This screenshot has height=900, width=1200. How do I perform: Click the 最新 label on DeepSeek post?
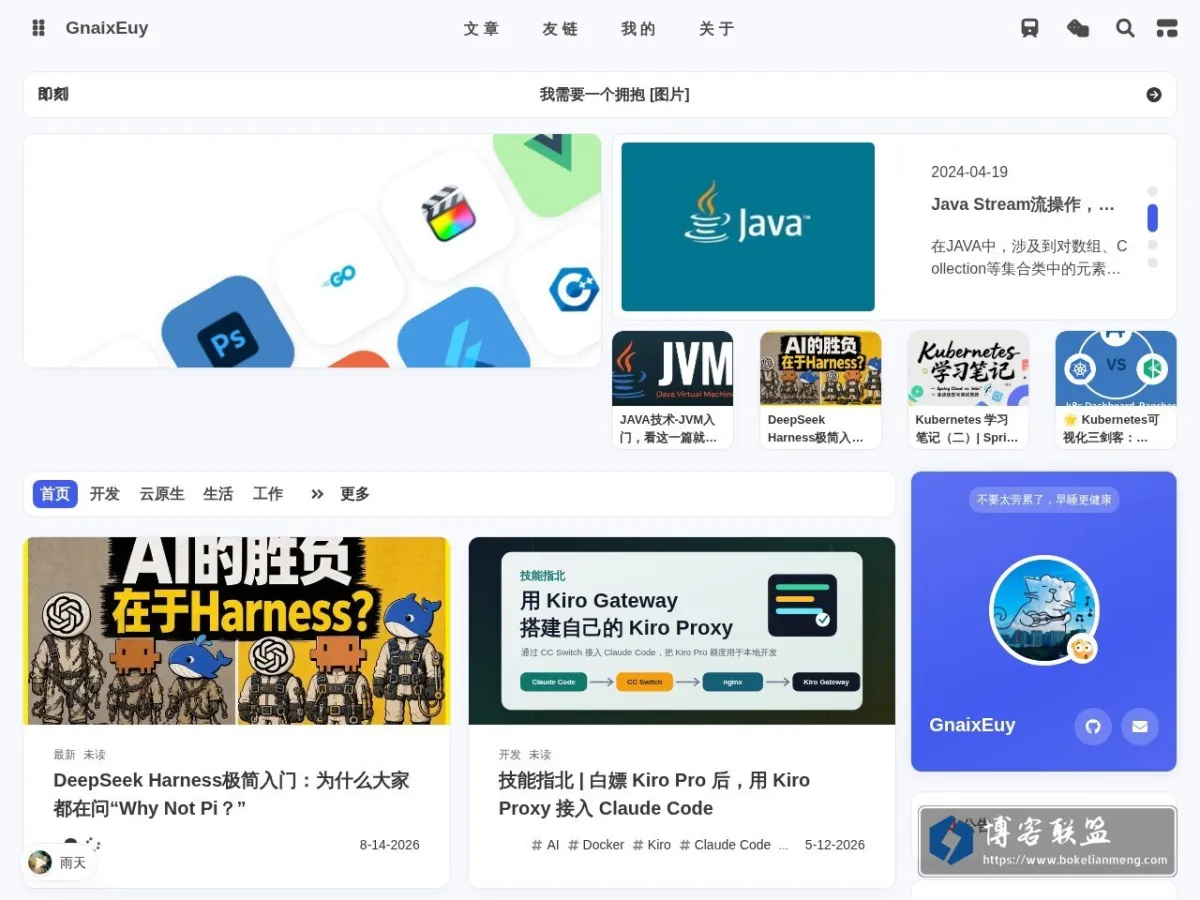64,755
